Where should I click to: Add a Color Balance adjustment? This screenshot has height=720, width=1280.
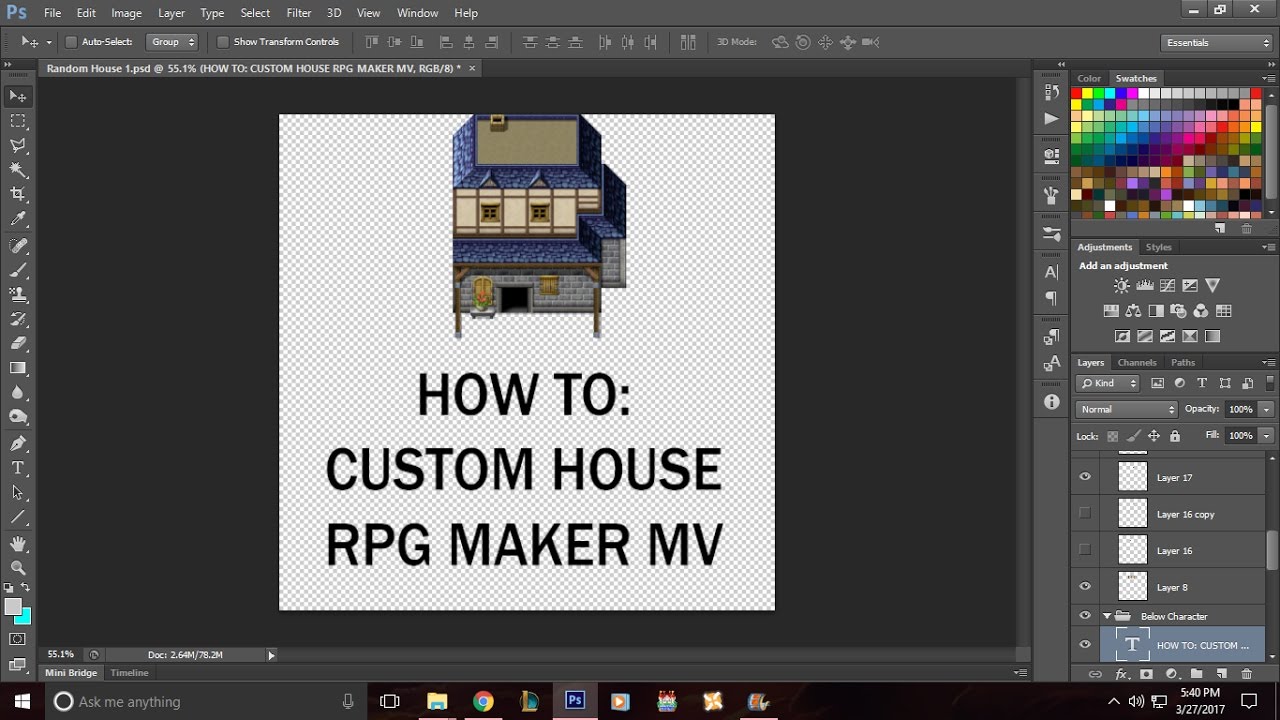click(1133, 311)
